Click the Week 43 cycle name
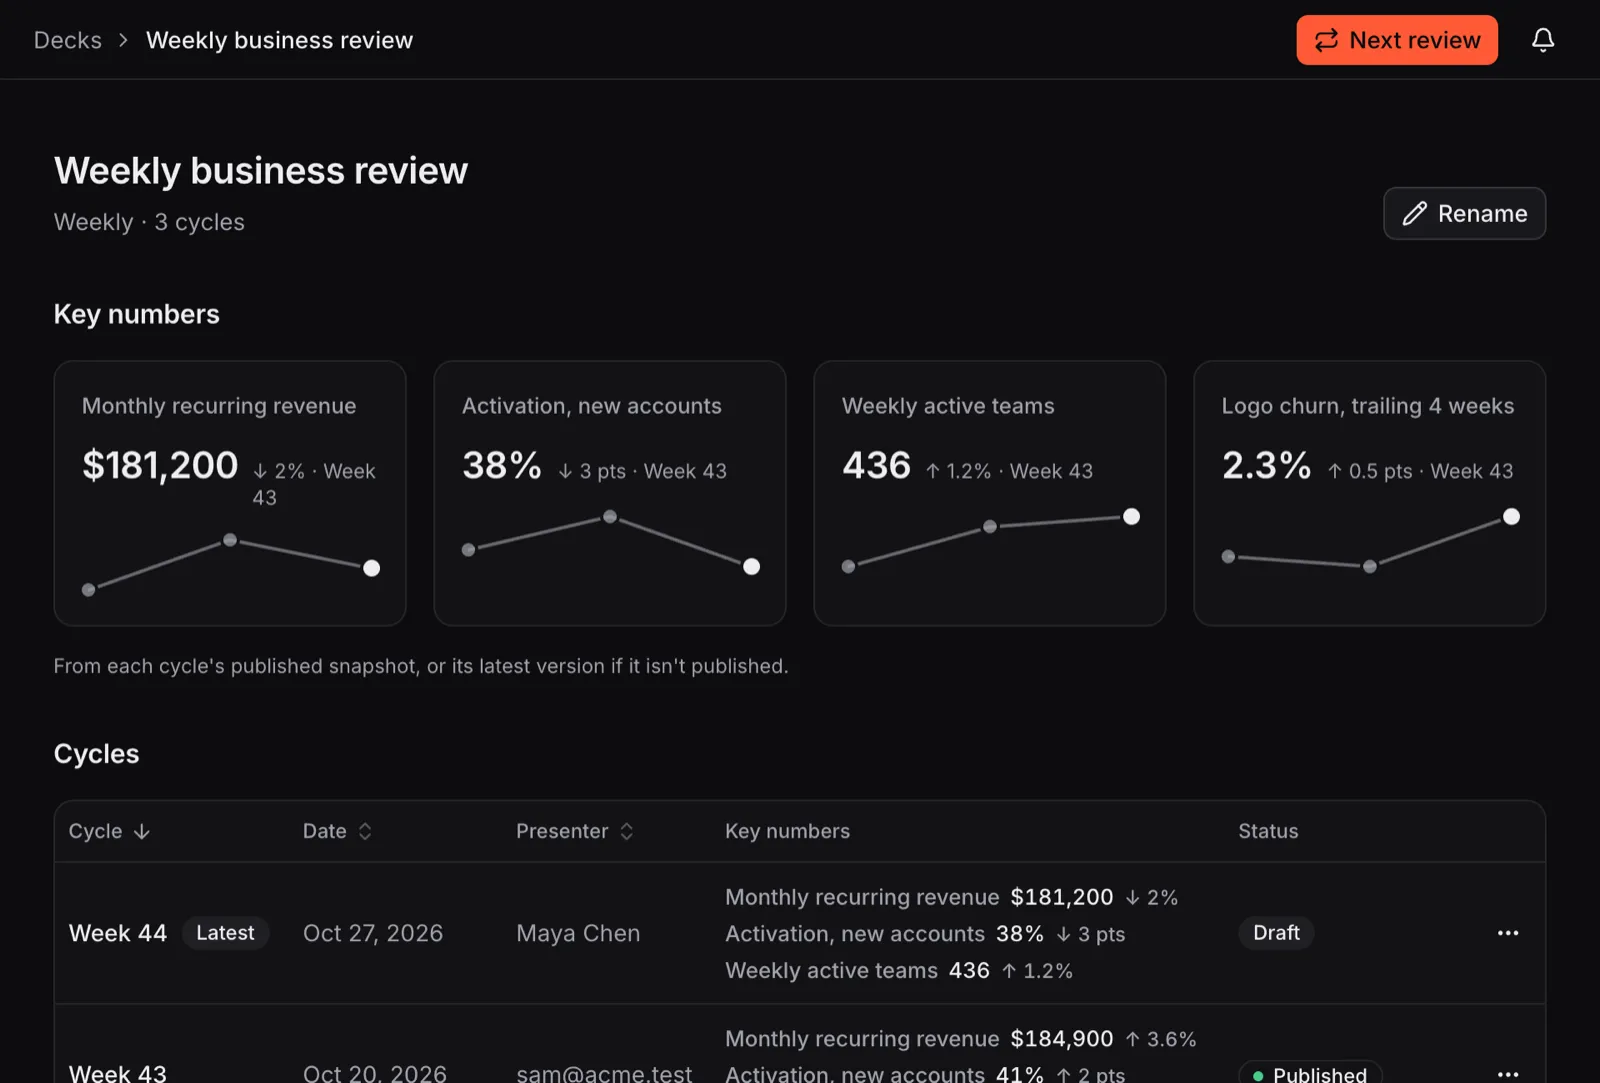Image resolution: width=1600 pixels, height=1083 pixels. [118, 1073]
